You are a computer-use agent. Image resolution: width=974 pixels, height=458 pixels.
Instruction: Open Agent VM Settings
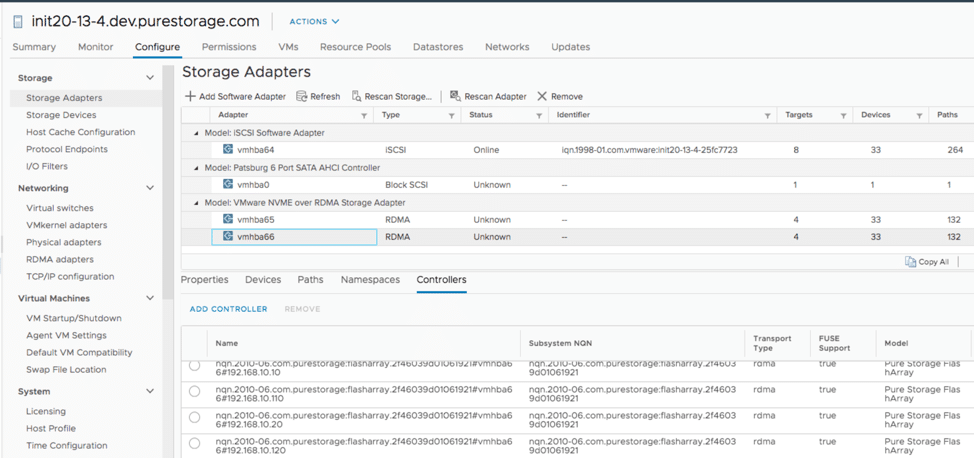pyautogui.click(x=66, y=335)
